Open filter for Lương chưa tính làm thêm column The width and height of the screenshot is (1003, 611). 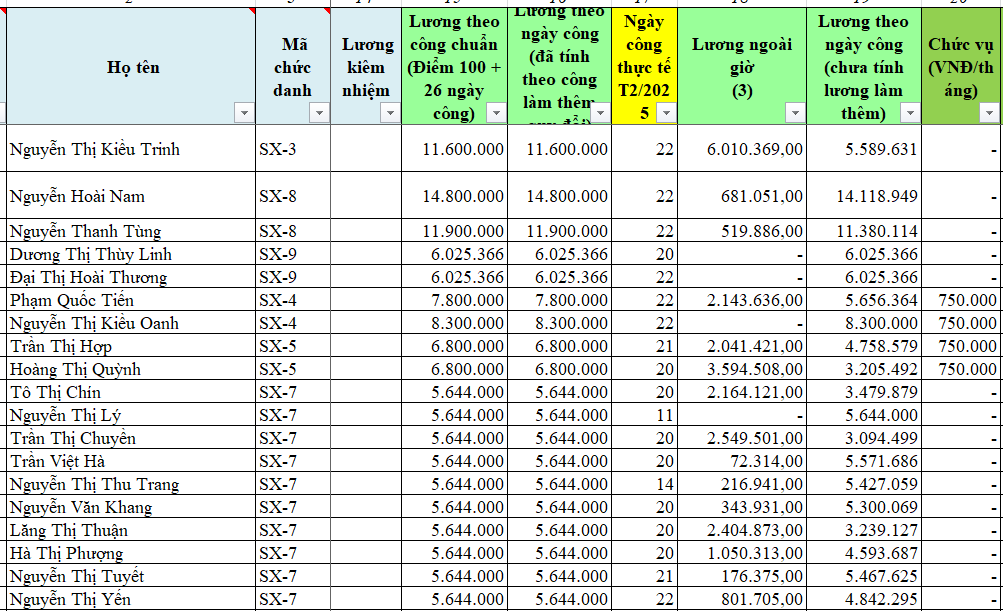(909, 113)
